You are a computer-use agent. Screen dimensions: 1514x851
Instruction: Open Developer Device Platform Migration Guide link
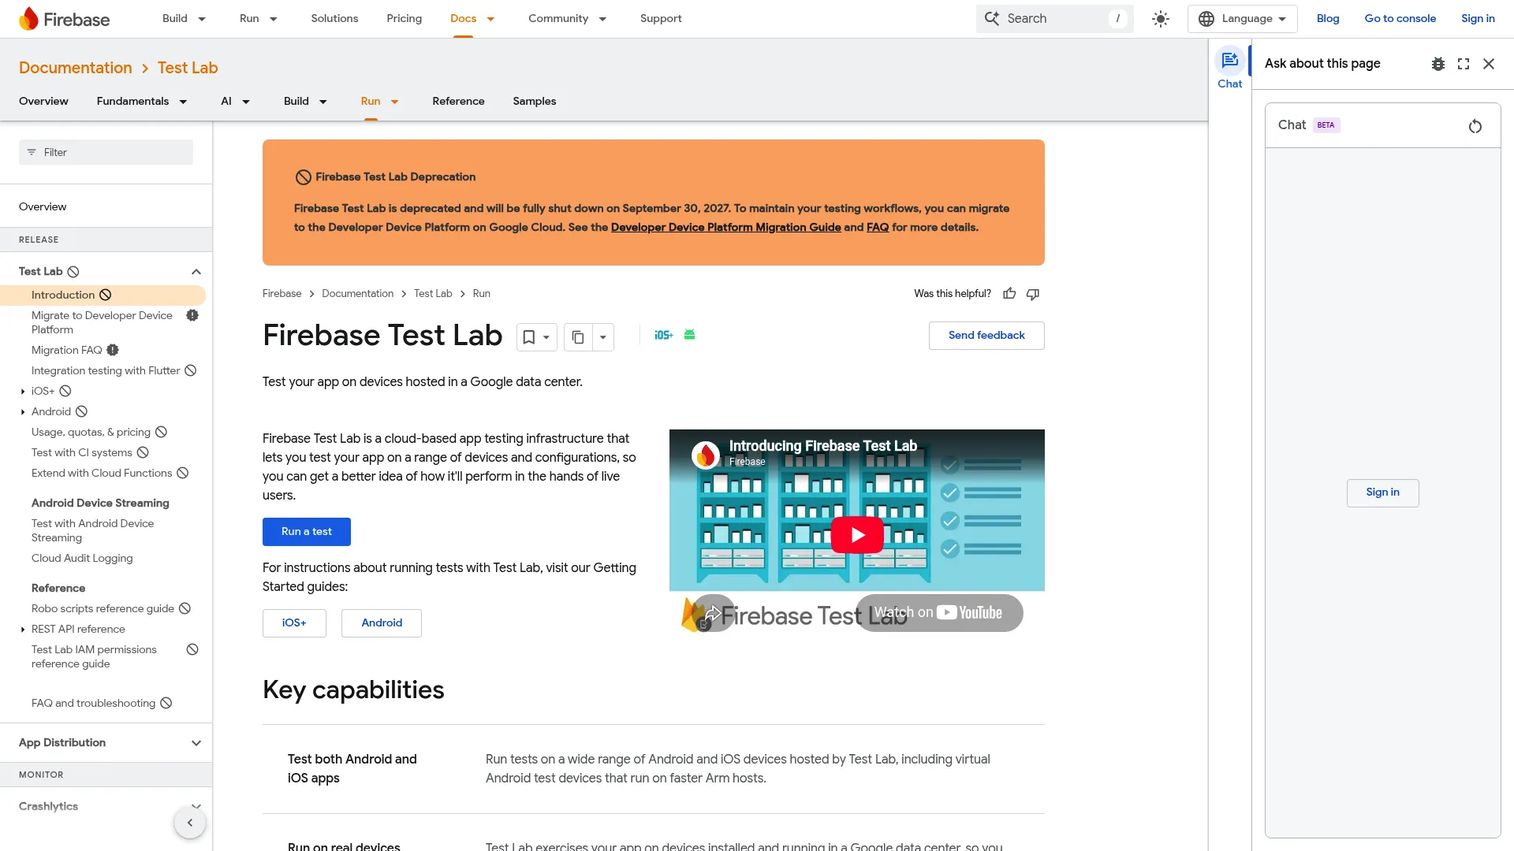(x=726, y=228)
